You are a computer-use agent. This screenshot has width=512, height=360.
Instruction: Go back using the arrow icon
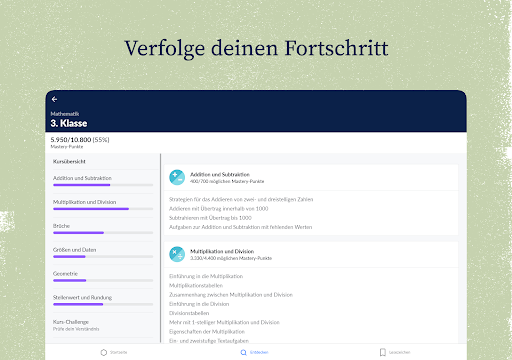point(54,99)
